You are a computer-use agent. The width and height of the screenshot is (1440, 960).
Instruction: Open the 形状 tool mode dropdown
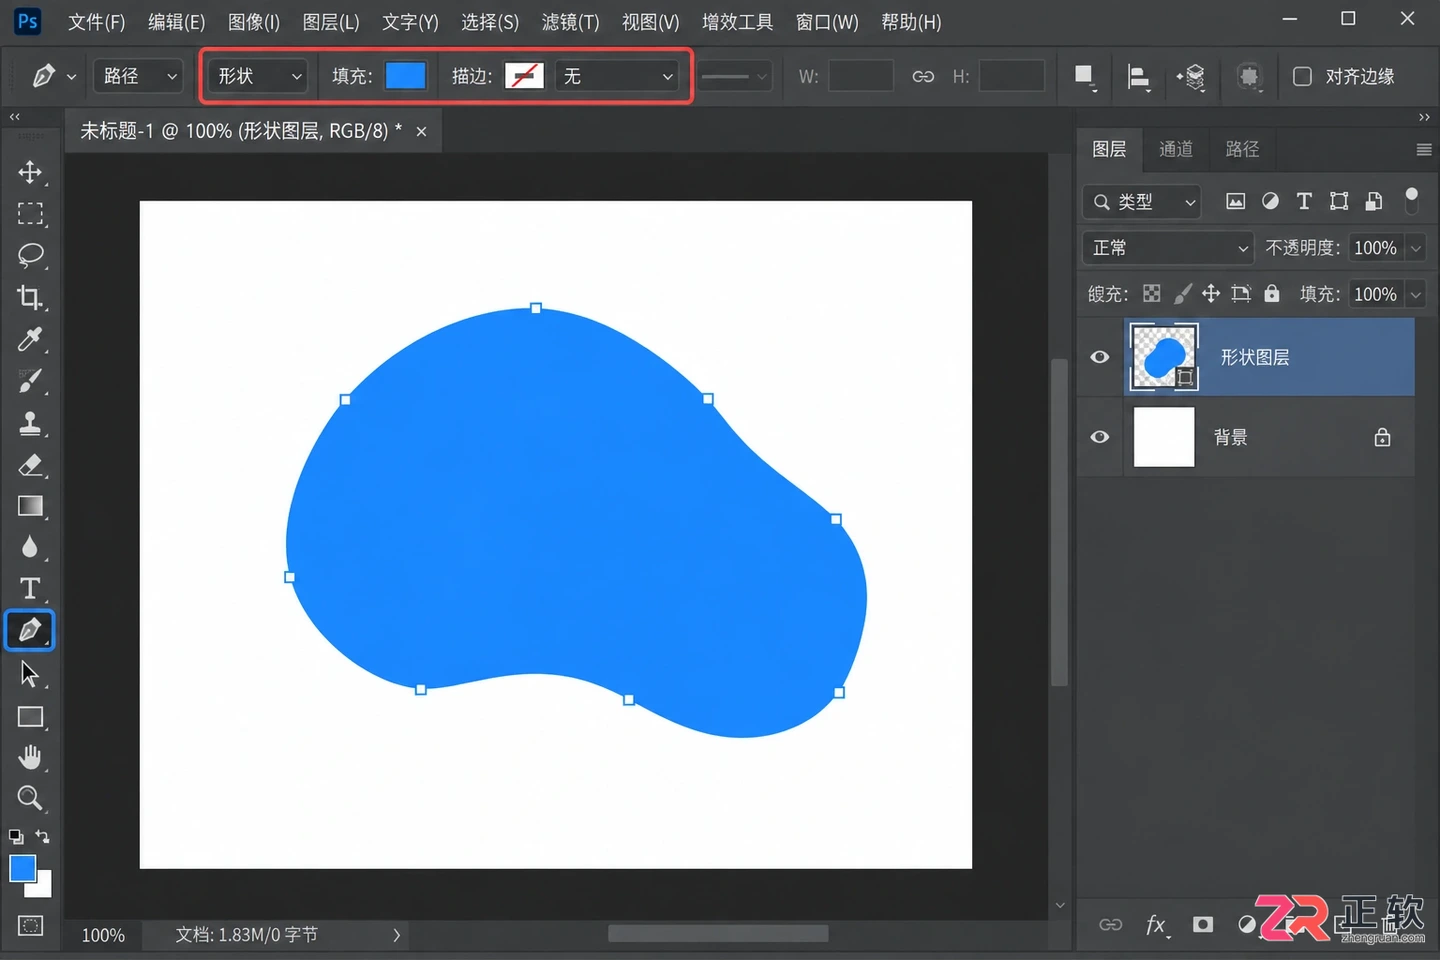[x=257, y=76]
